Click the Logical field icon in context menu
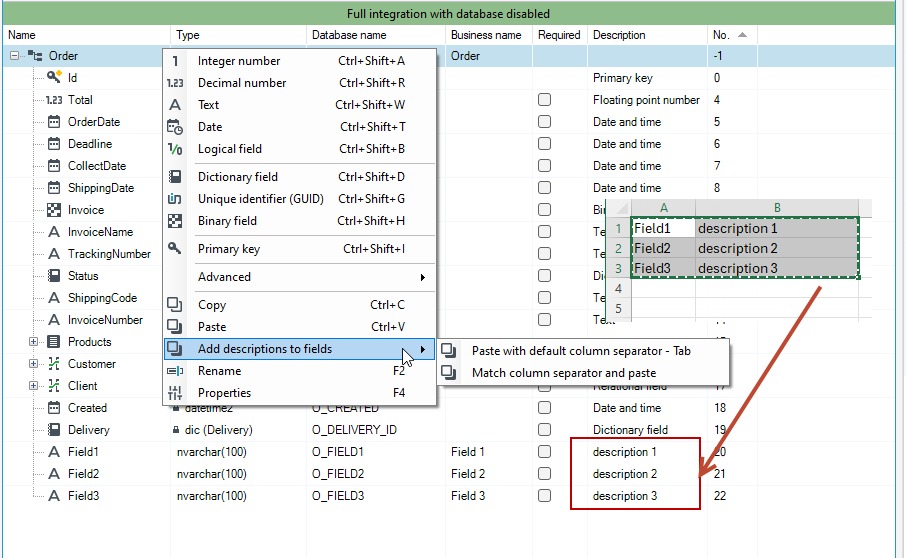906x558 pixels. pos(174,149)
